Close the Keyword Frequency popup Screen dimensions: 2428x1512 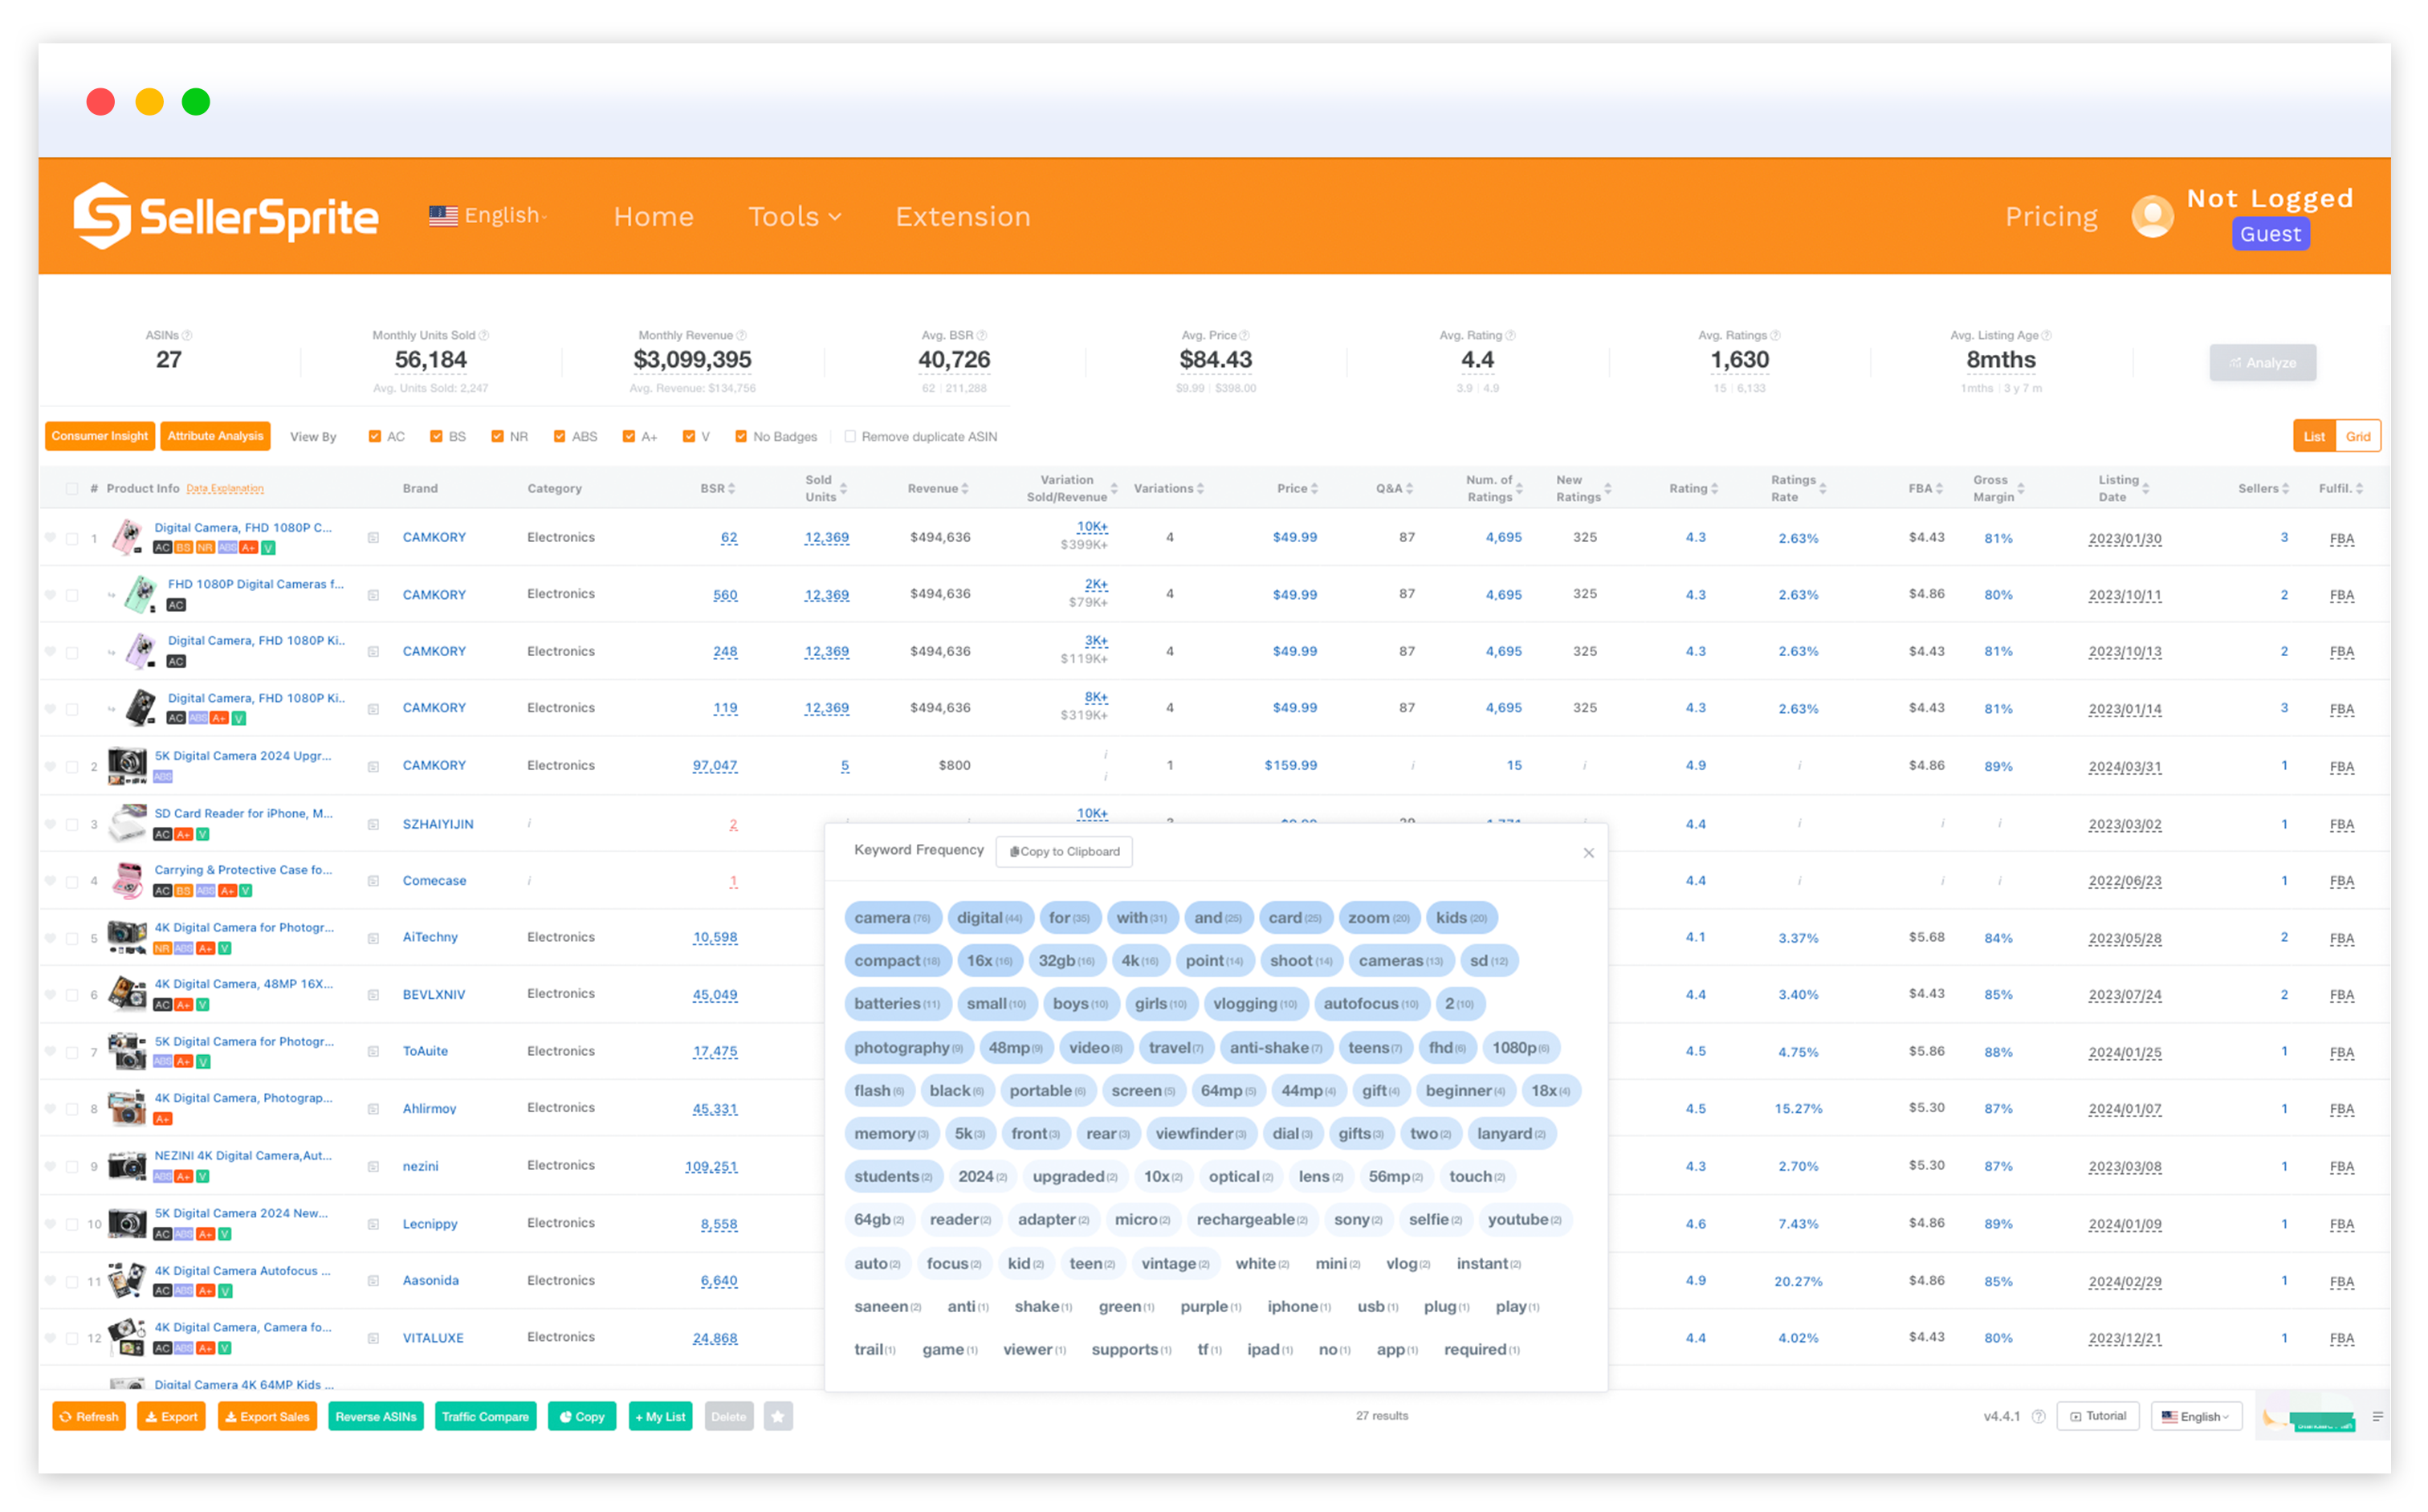(1588, 853)
